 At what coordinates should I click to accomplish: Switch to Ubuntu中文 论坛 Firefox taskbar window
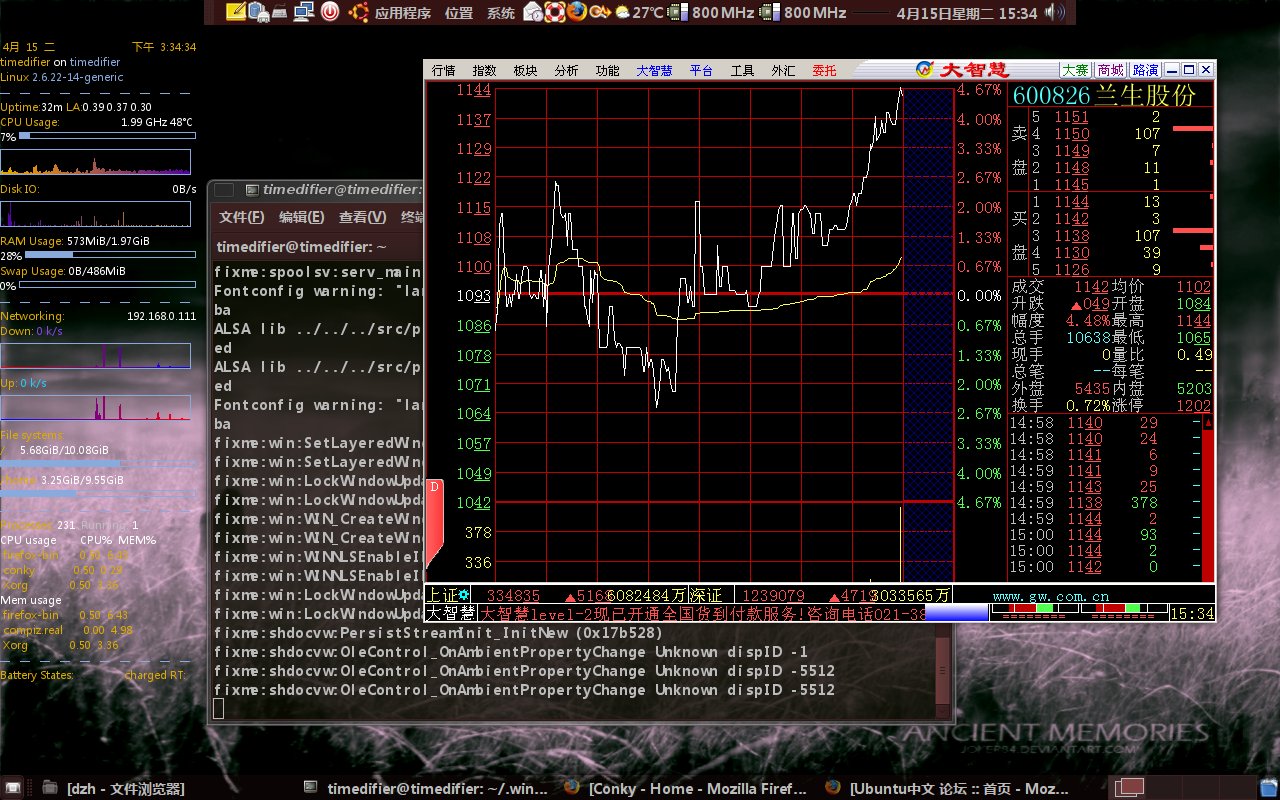click(948, 788)
